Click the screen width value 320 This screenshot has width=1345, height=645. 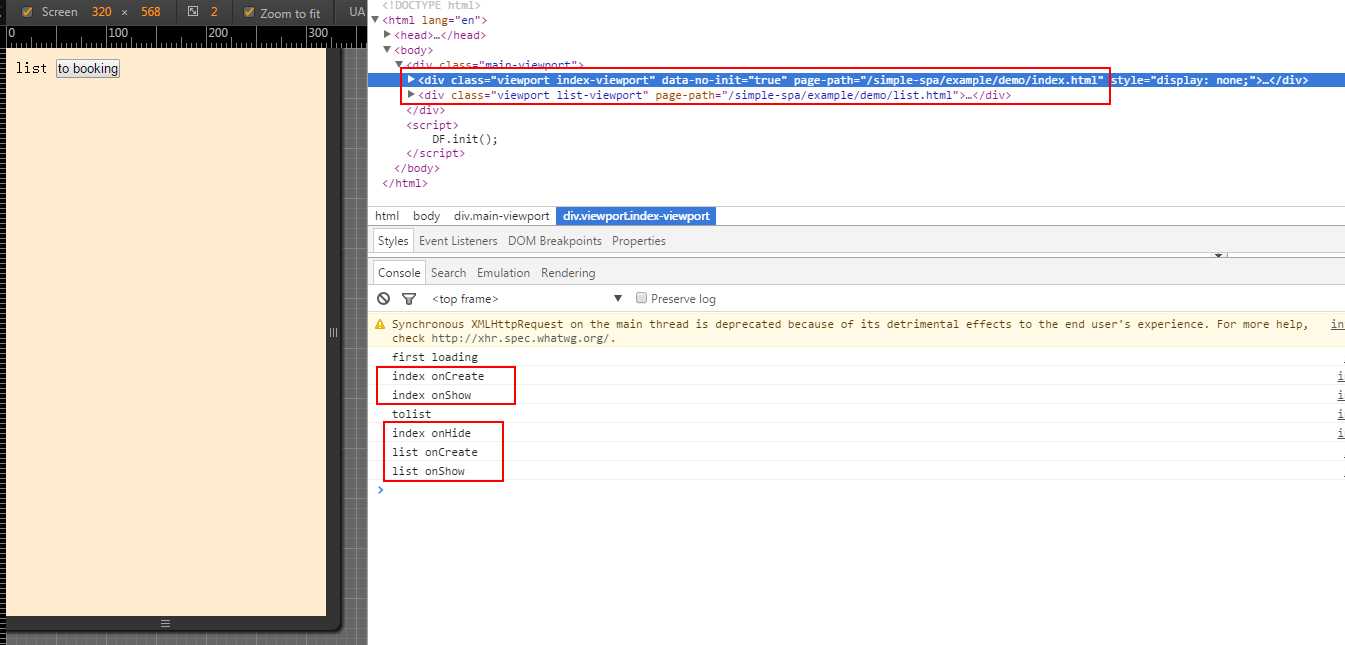point(101,12)
